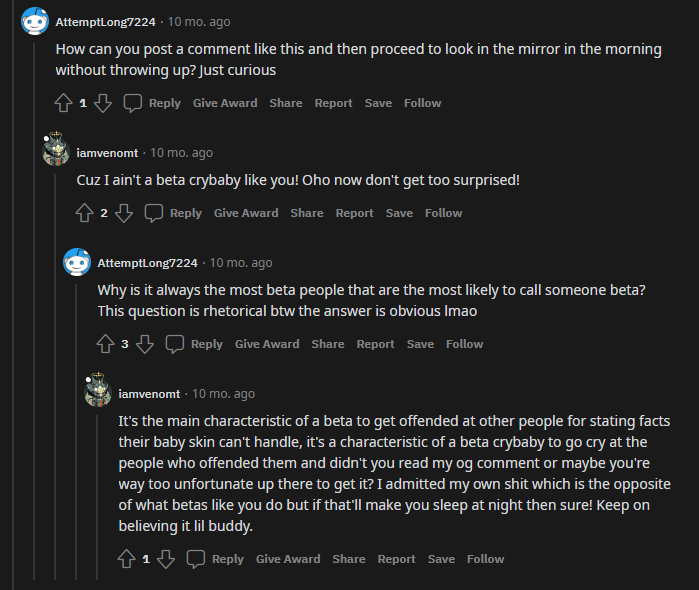Upvote iamvenomt's beta crybaby comment
The height and width of the screenshot is (590, 699).
click(84, 213)
